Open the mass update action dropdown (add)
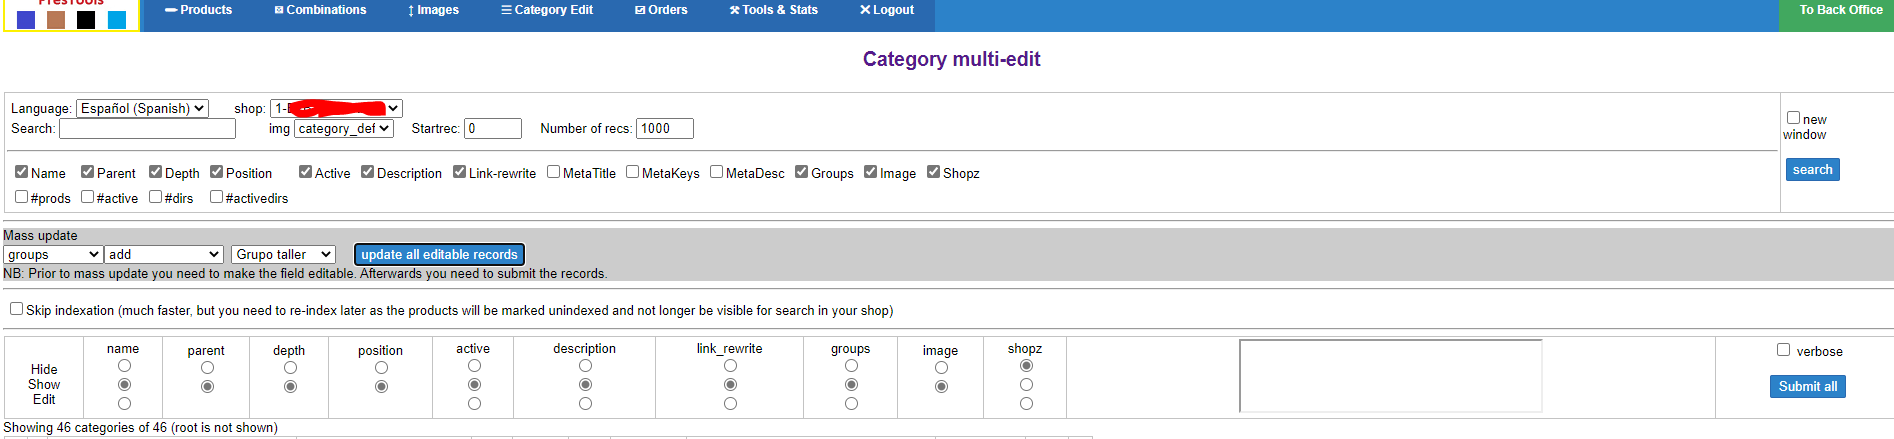This screenshot has width=1894, height=439. [x=164, y=255]
